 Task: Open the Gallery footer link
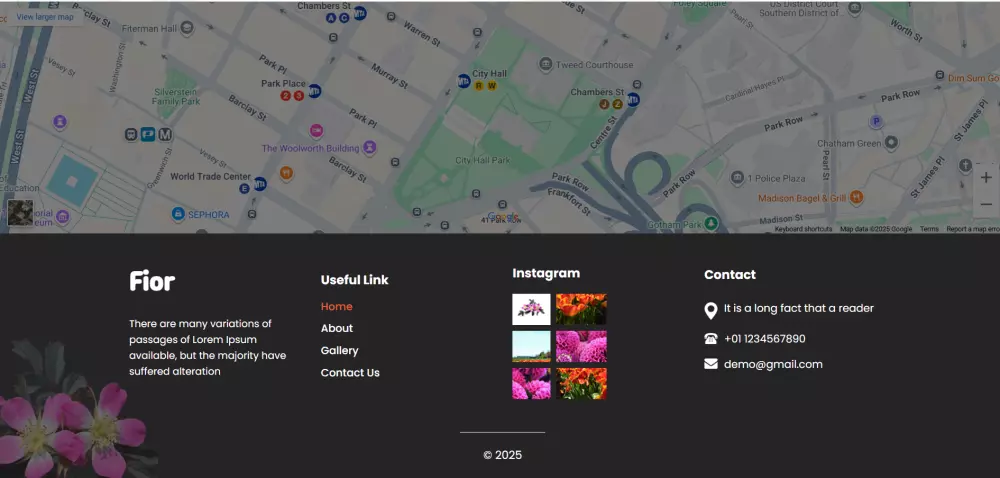(x=339, y=351)
